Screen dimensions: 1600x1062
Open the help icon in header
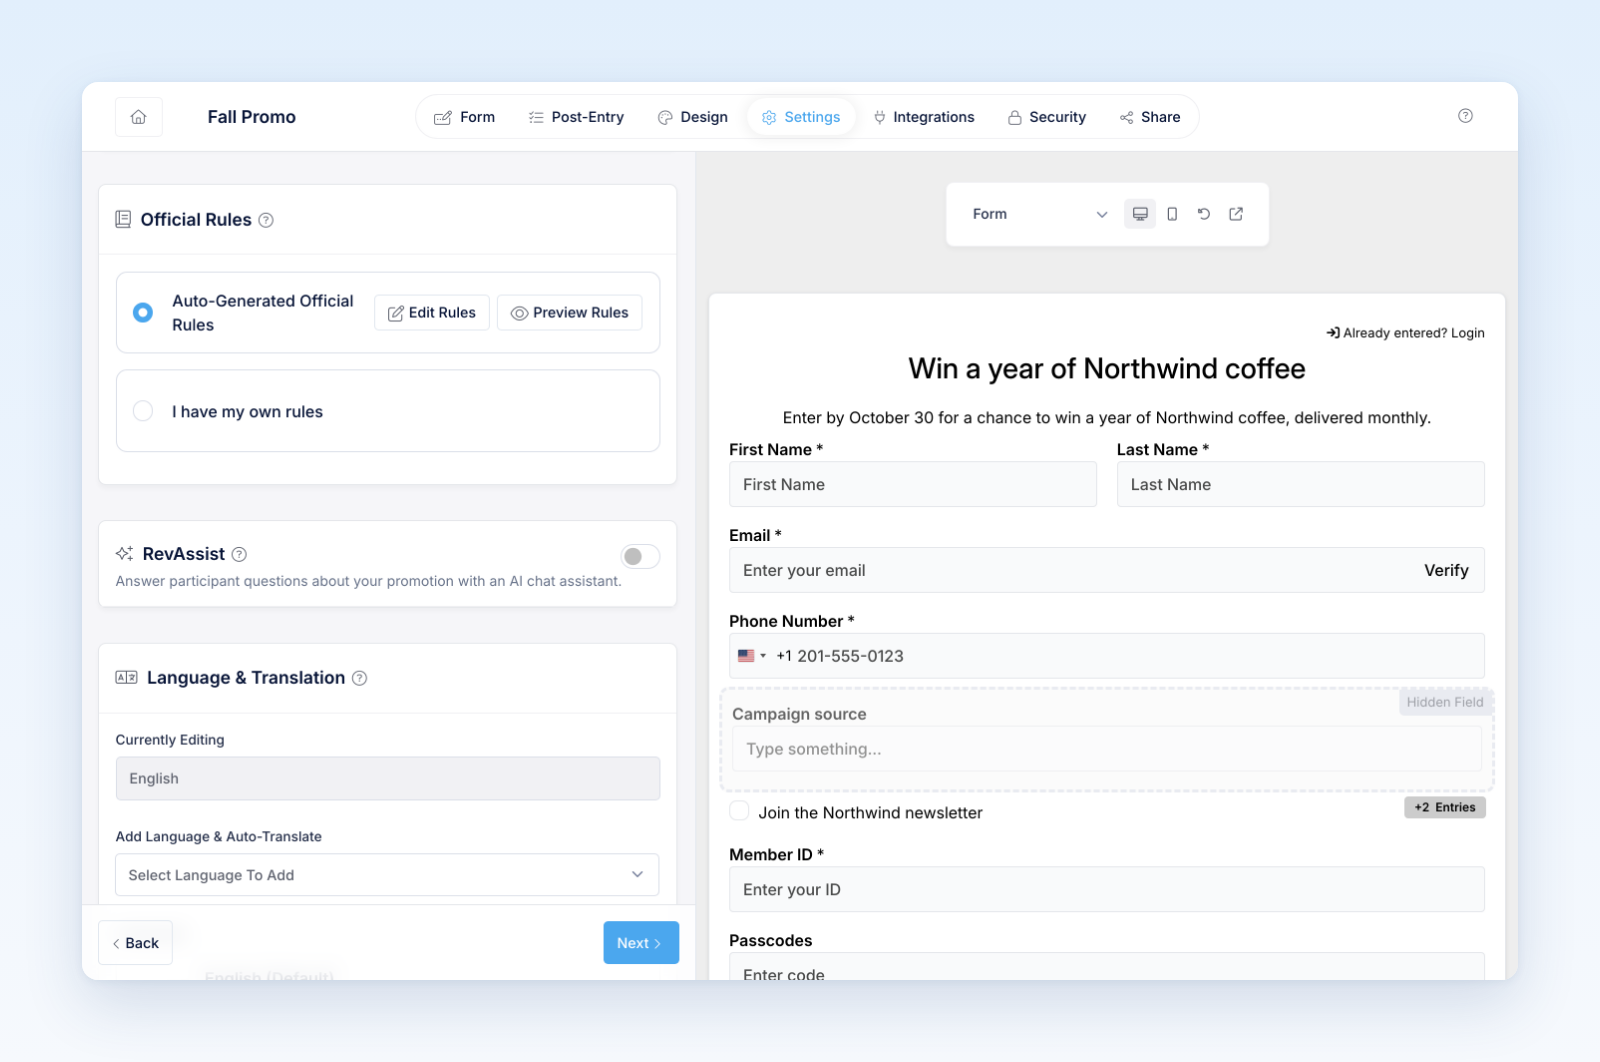(1465, 116)
